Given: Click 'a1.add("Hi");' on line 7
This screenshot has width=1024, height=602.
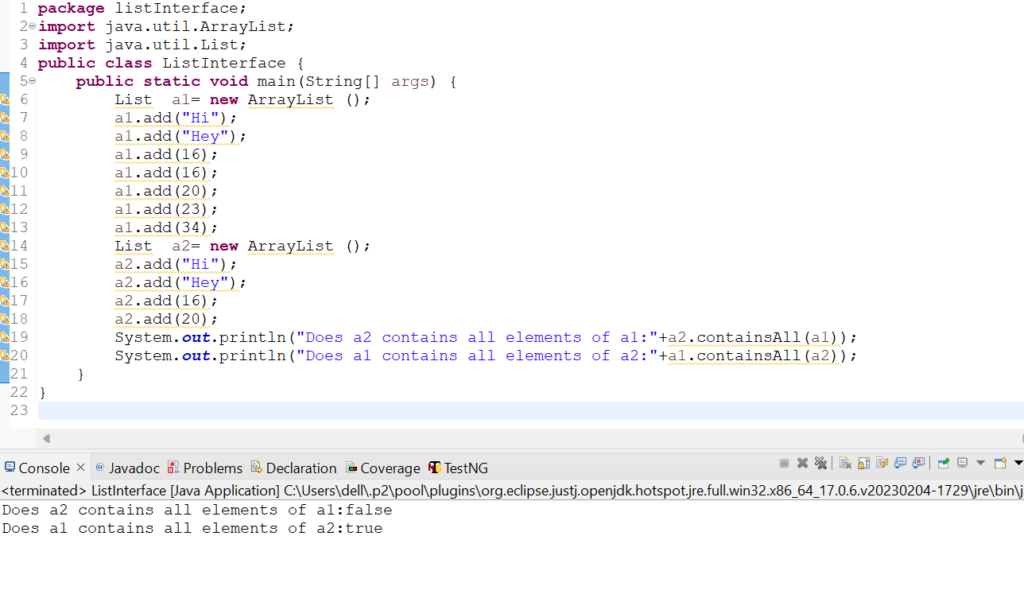Looking at the screenshot, I should point(176,118).
